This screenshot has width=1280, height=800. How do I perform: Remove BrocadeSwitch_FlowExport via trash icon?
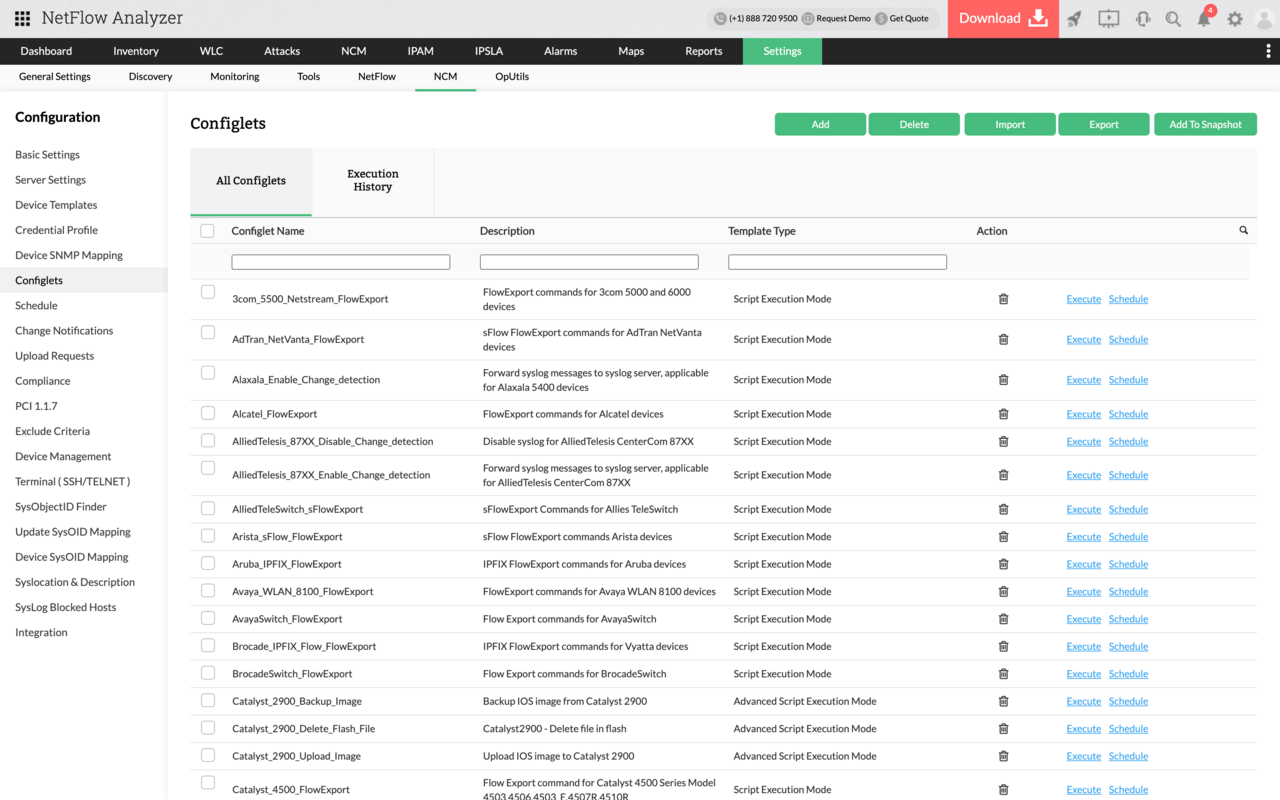(1003, 674)
